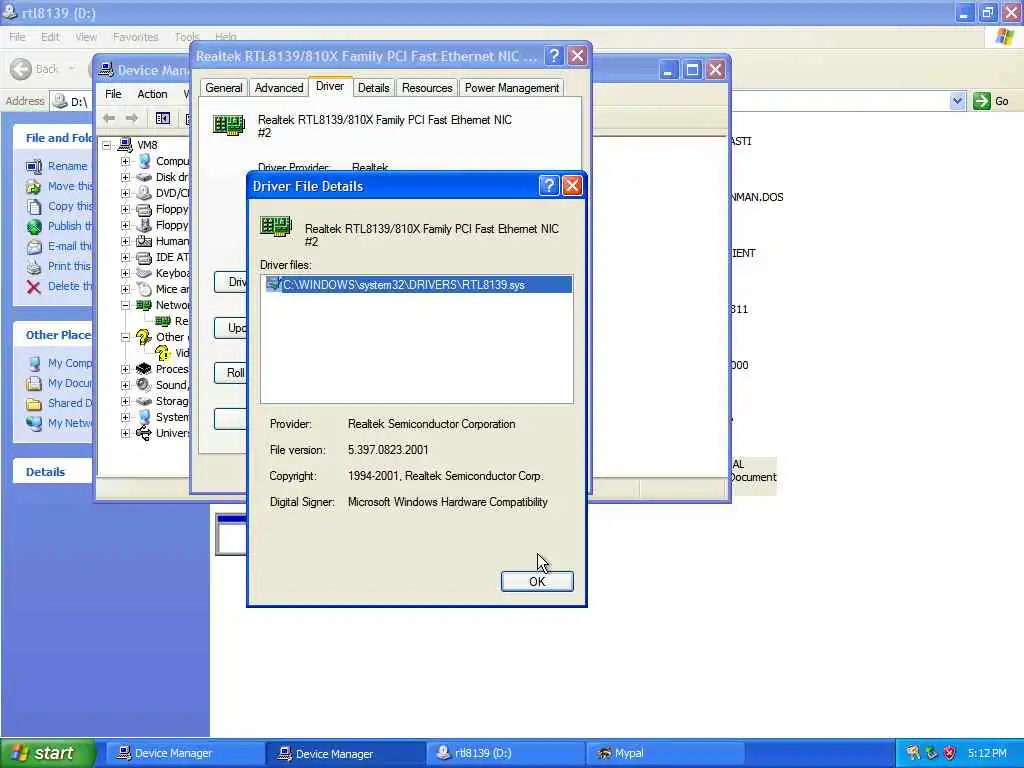This screenshot has width=1024, height=768.
Task: Click the network card icon in Realtek properties
Action: click(x=229, y=124)
